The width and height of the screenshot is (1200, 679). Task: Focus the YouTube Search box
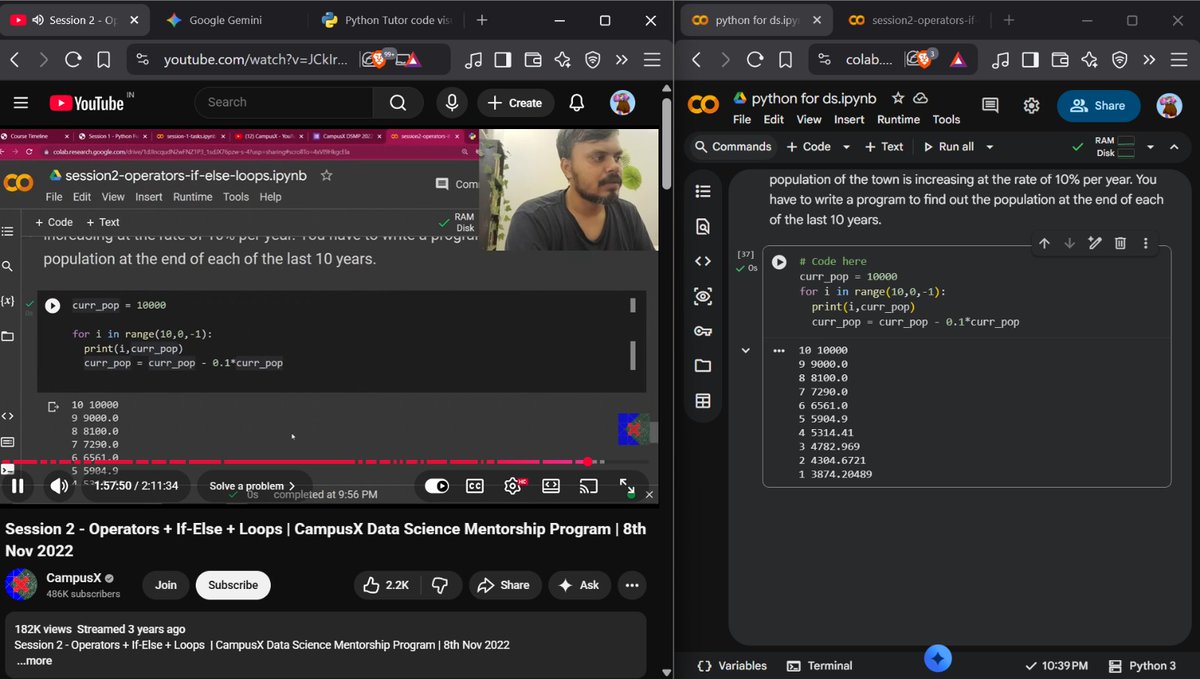point(283,102)
